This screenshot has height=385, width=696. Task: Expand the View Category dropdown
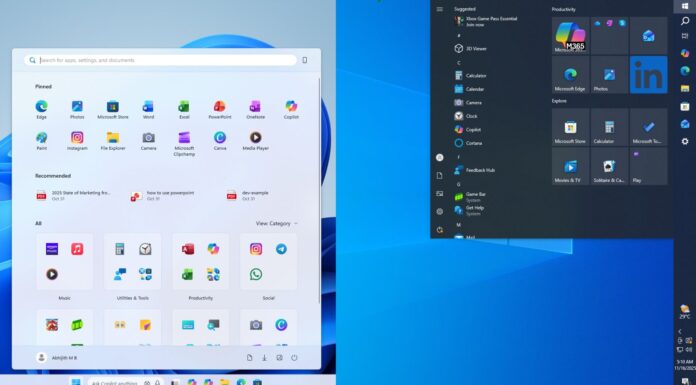pyautogui.click(x=277, y=223)
